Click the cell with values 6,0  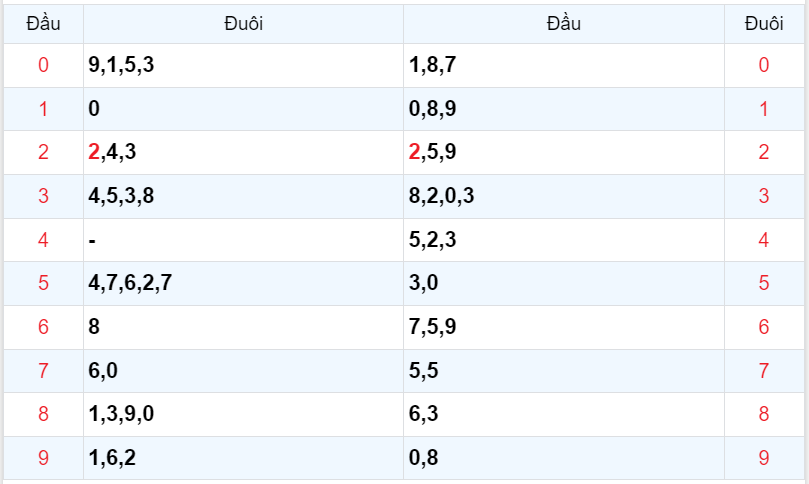103,371
